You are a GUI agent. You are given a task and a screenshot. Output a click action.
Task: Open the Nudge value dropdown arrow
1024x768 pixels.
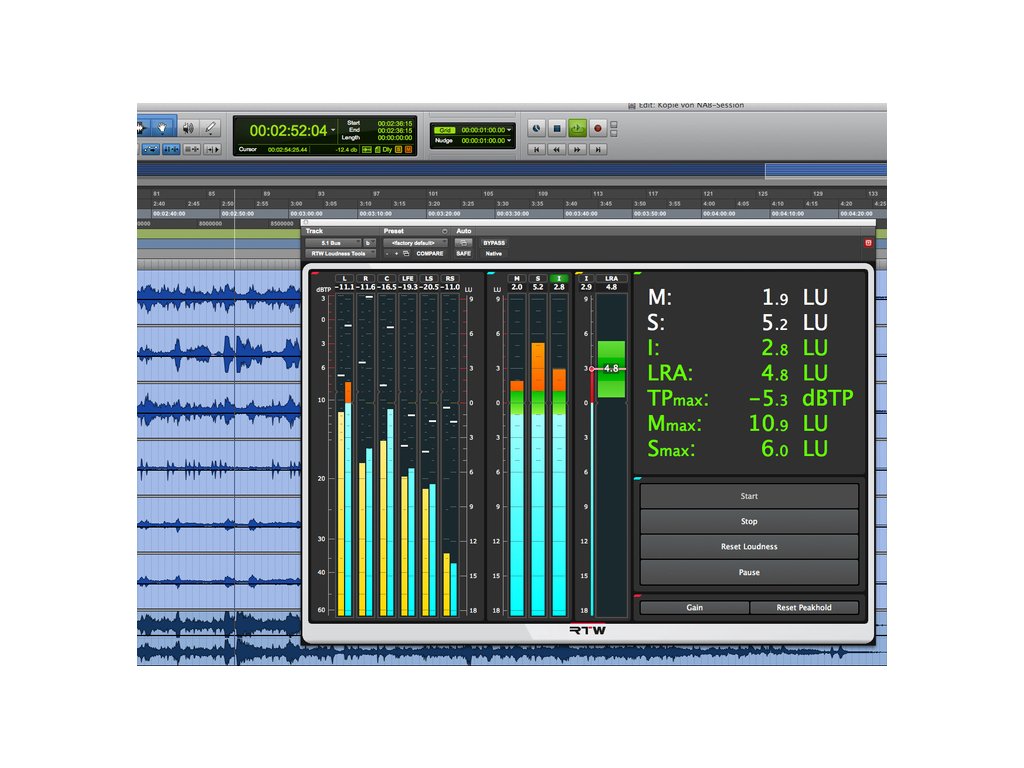(x=509, y=140)
